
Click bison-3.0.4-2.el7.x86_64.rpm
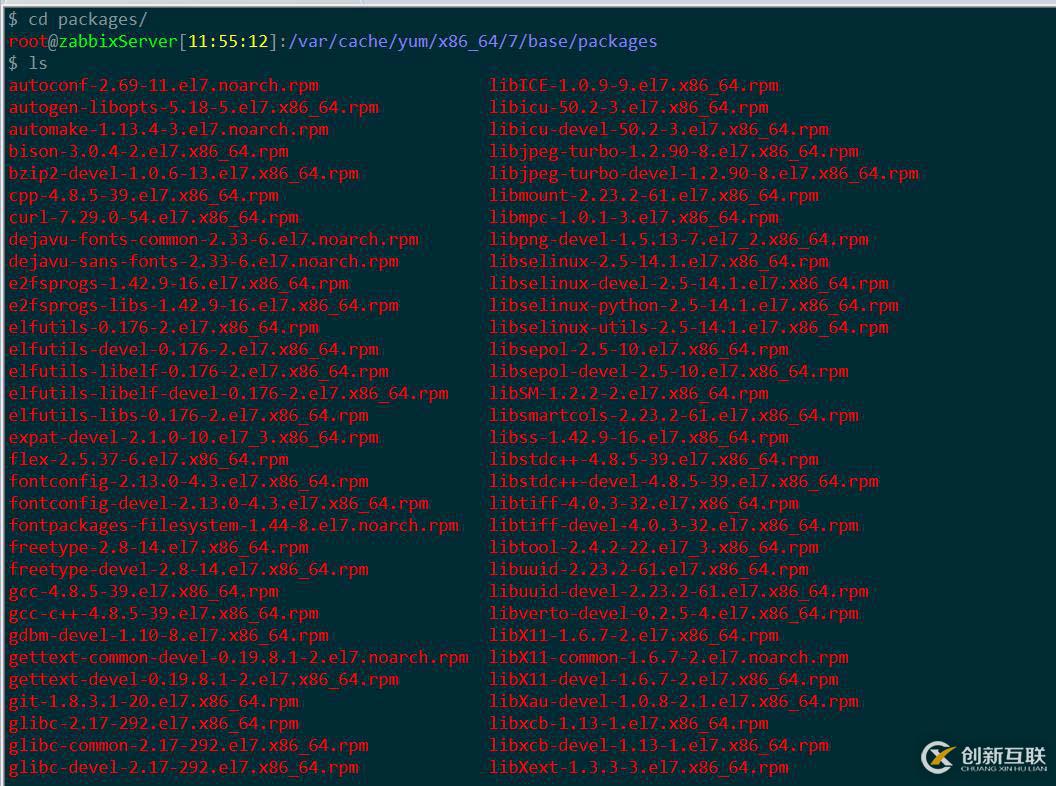[x=149, y=152]
